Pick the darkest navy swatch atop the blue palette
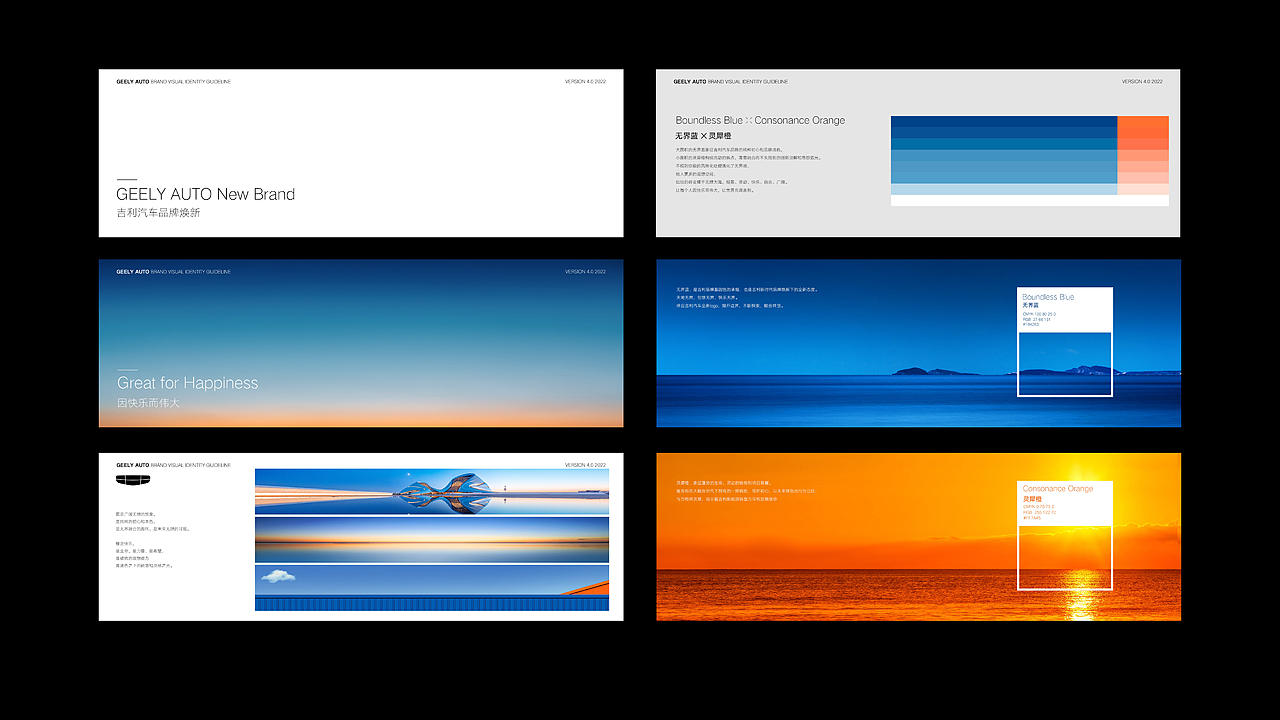Viewport: 1280px width, 720px height. tap(1004, 121)
